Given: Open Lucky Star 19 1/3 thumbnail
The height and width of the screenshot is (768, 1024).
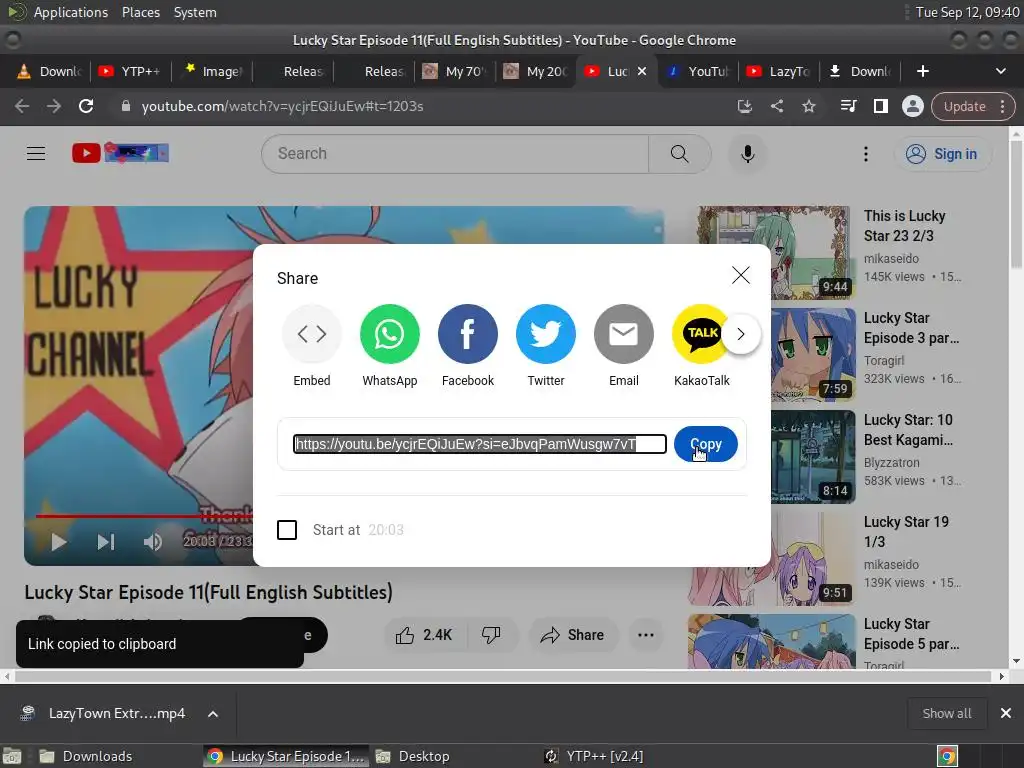Looking at the screenshot, I should point(772,559).
